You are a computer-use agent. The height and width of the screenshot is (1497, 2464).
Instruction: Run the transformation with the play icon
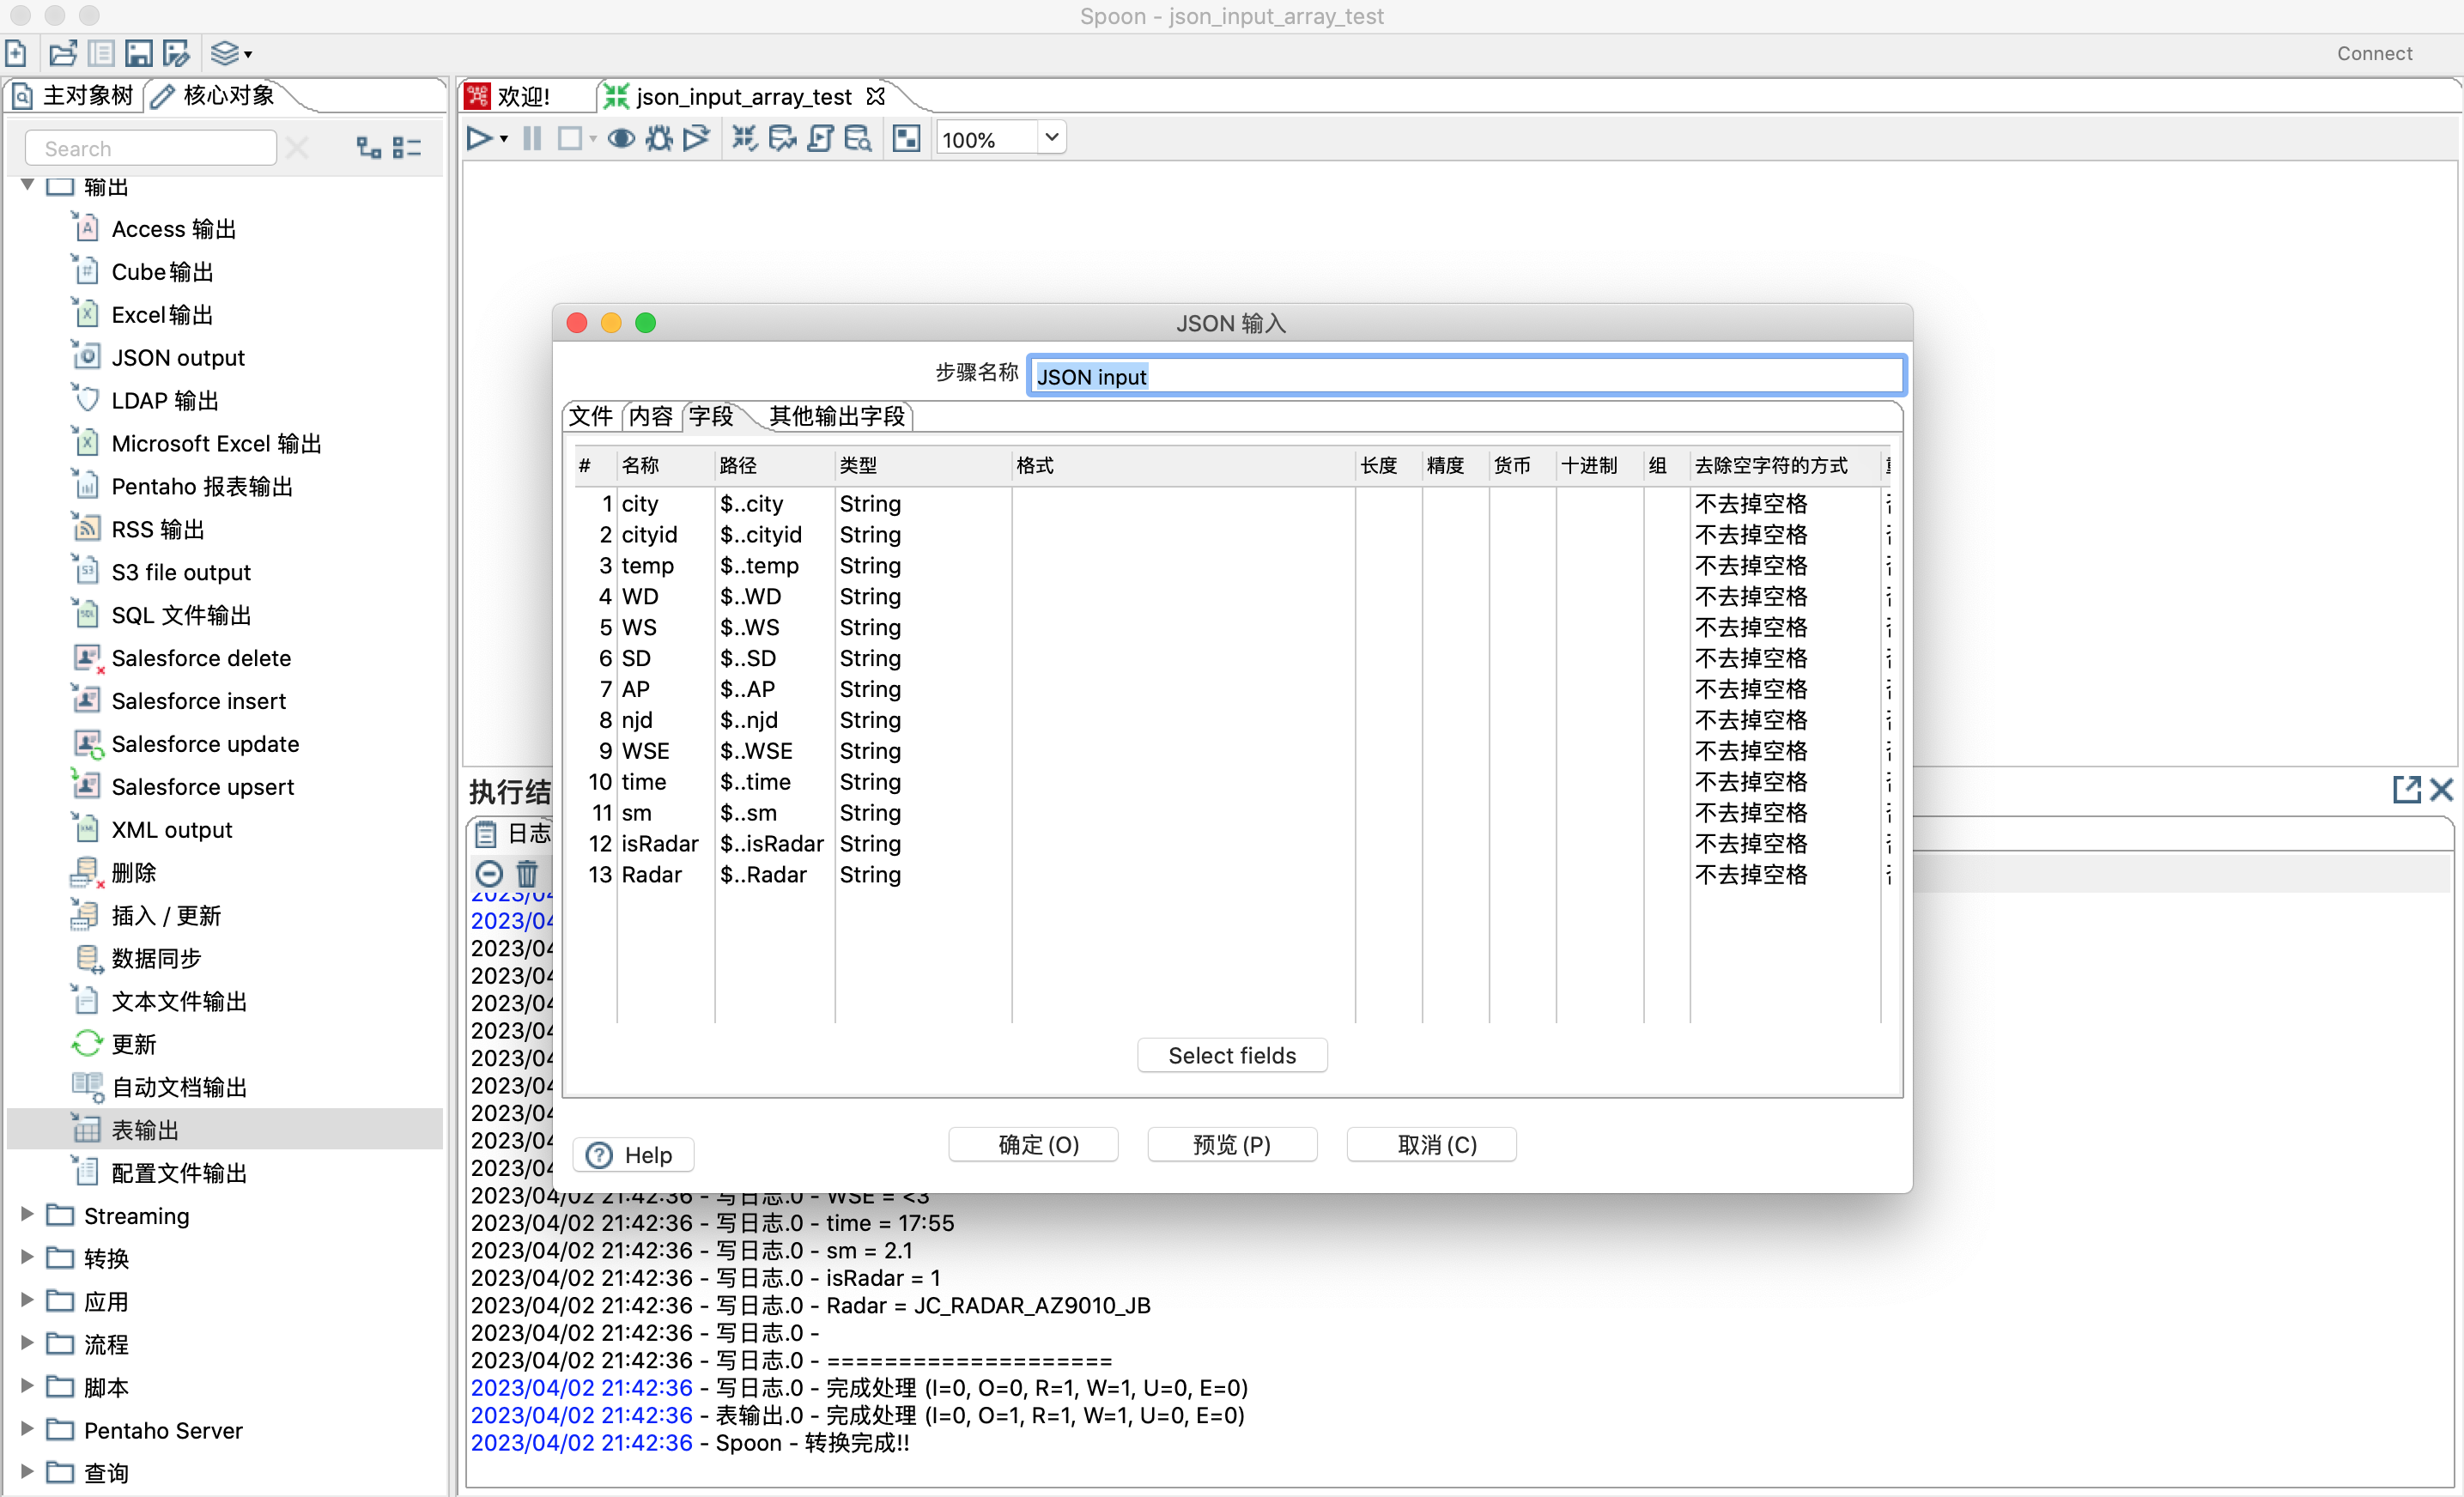point(479,139)
